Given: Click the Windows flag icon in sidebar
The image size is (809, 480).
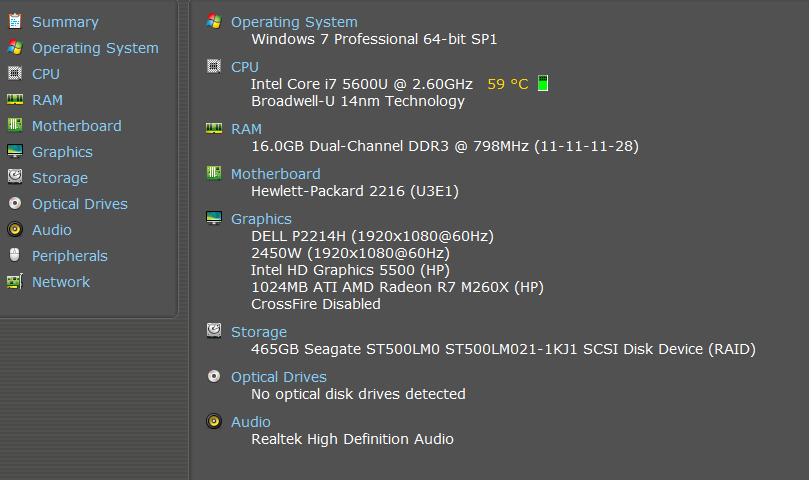Looking at the screenshot, I should [x=14, y=47].
